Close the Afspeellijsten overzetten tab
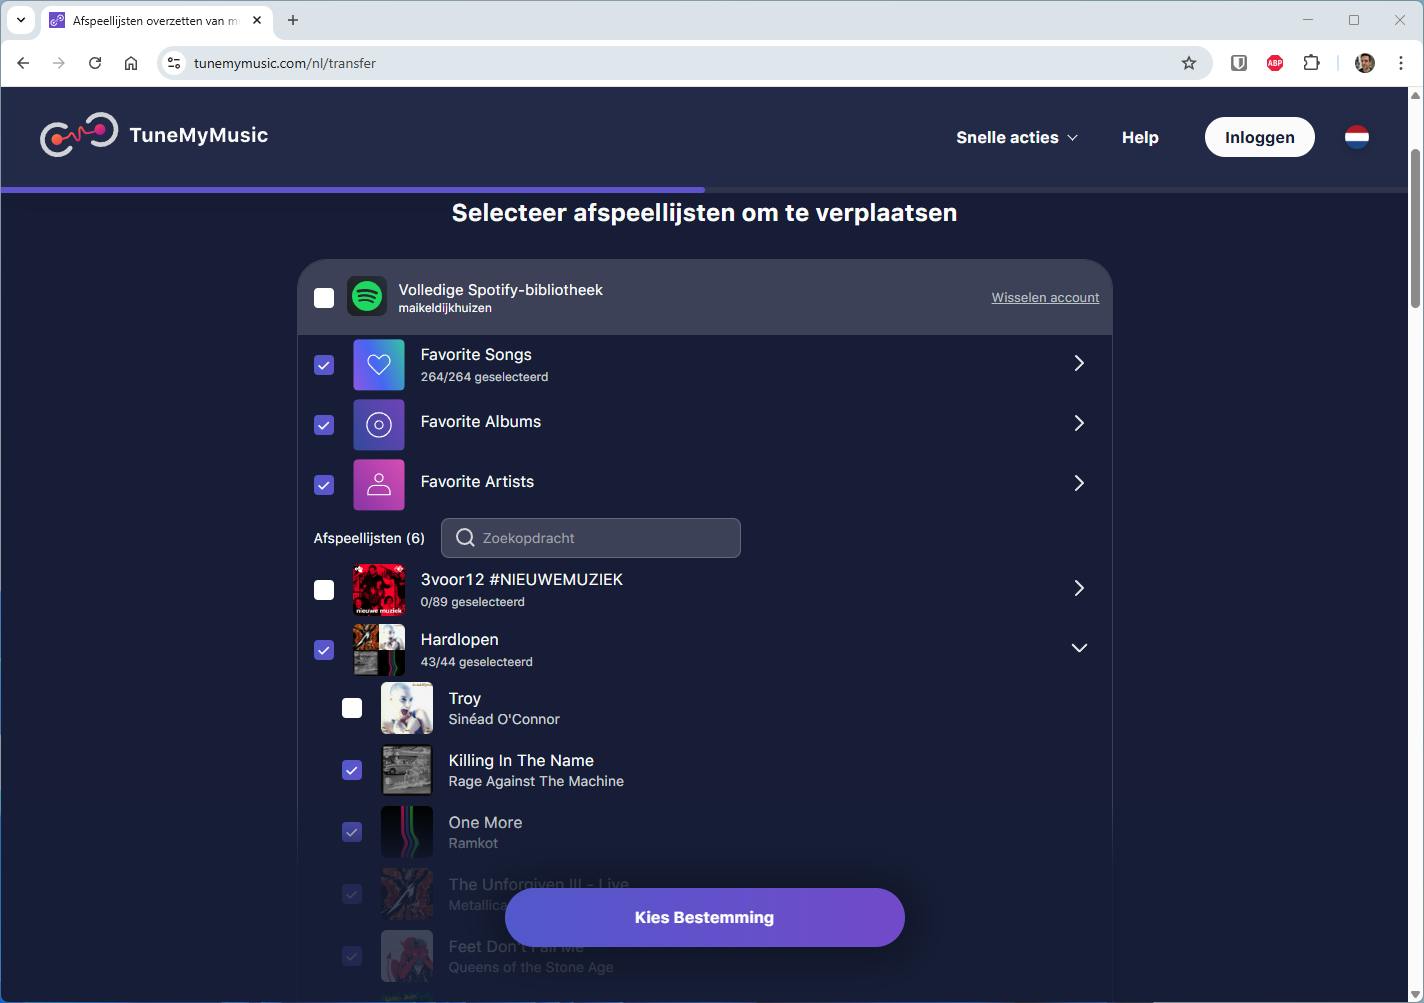The width and height of the screenshot is (1424, 1003). click(x=257, y=20)
